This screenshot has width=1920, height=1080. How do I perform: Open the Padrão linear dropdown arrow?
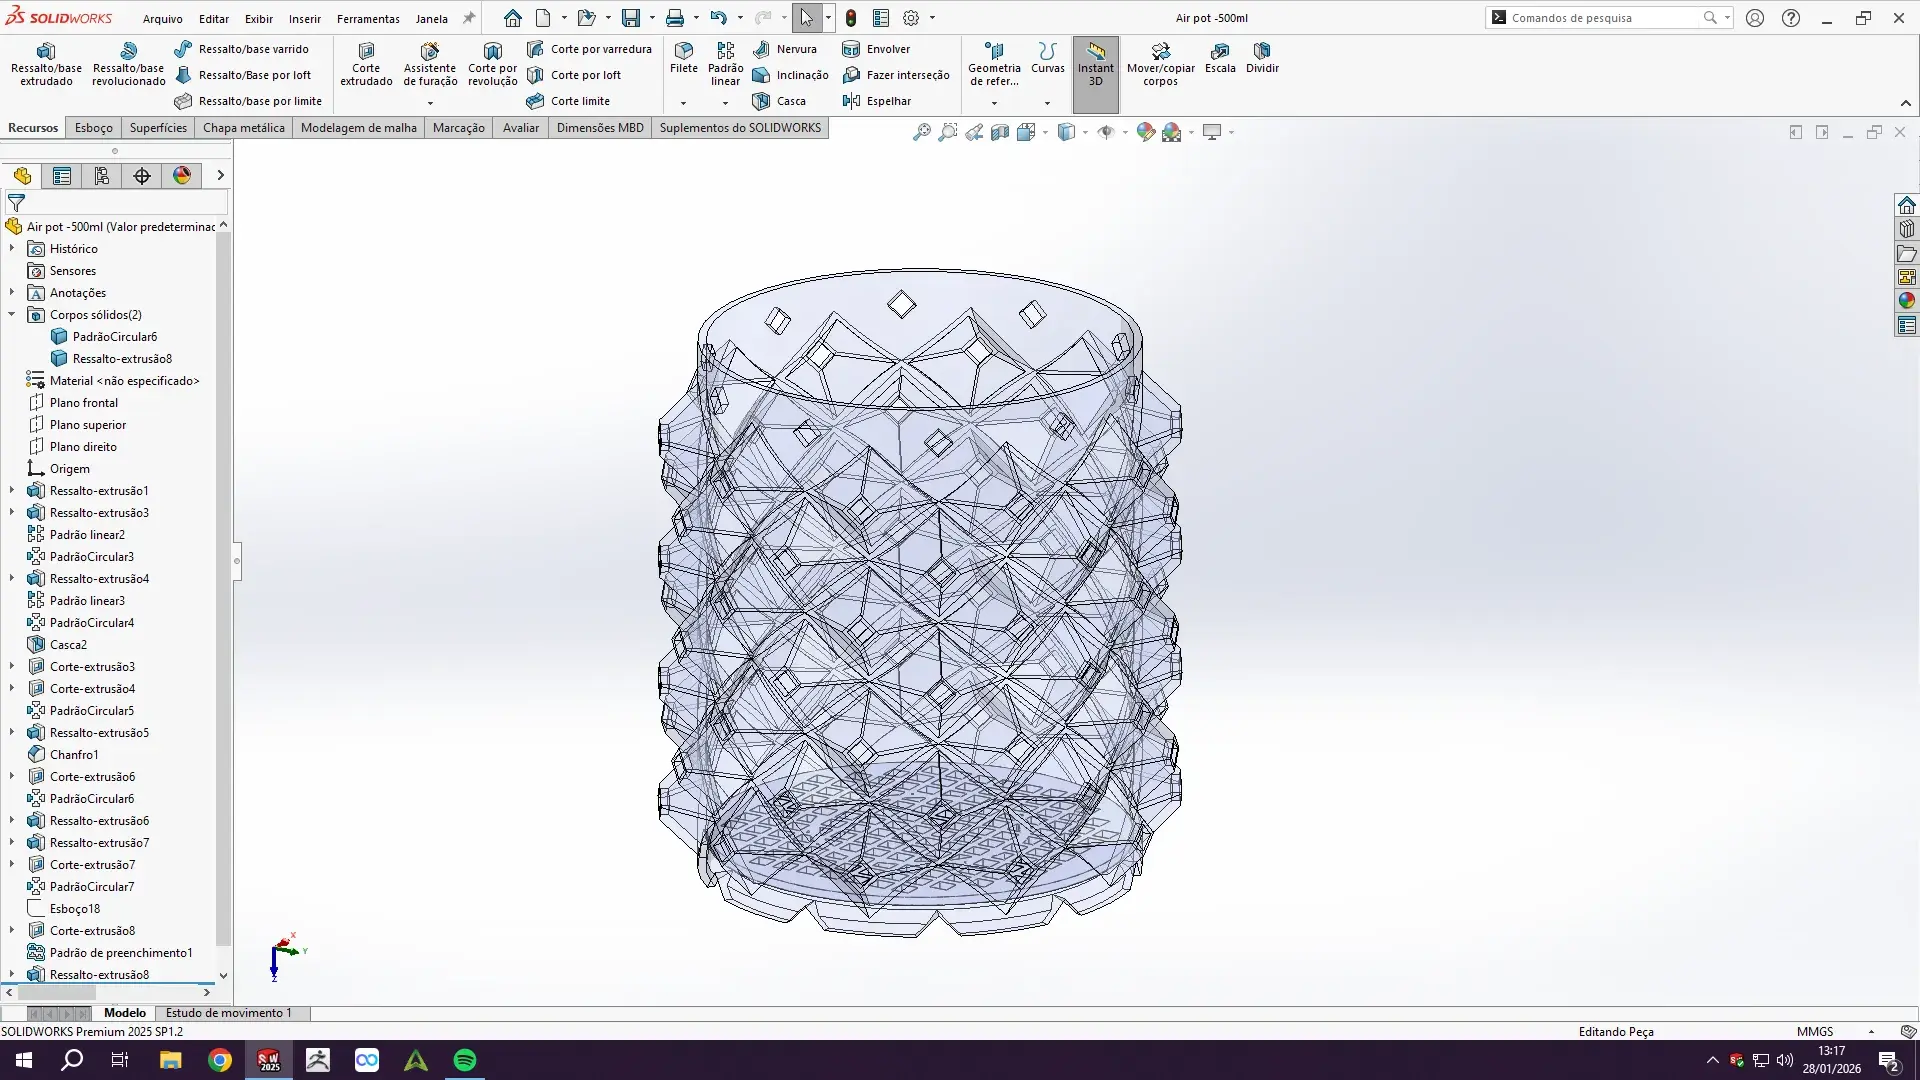(x=725, y=103)
